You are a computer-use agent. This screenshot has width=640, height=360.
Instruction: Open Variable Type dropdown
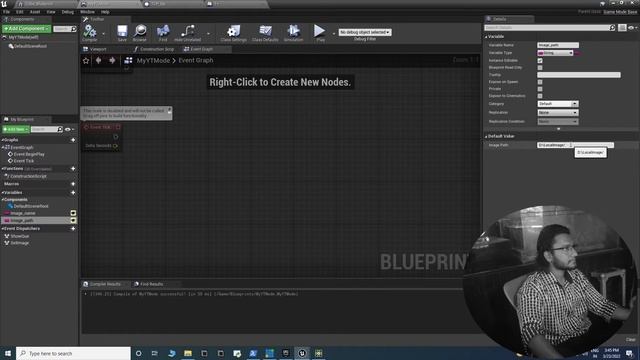(556, 53)
